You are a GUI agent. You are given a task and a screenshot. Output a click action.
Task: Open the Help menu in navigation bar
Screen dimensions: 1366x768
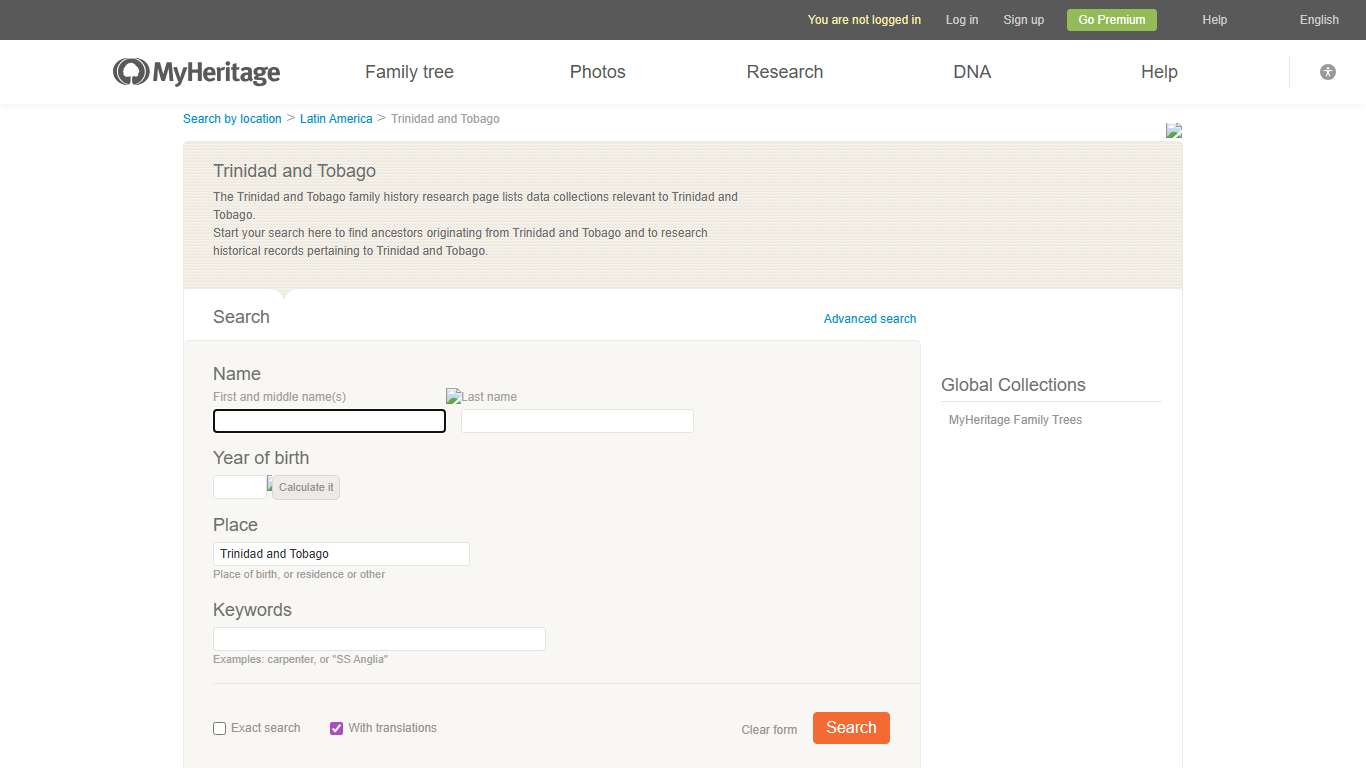pyautogui.click(x=1158, y=71)
